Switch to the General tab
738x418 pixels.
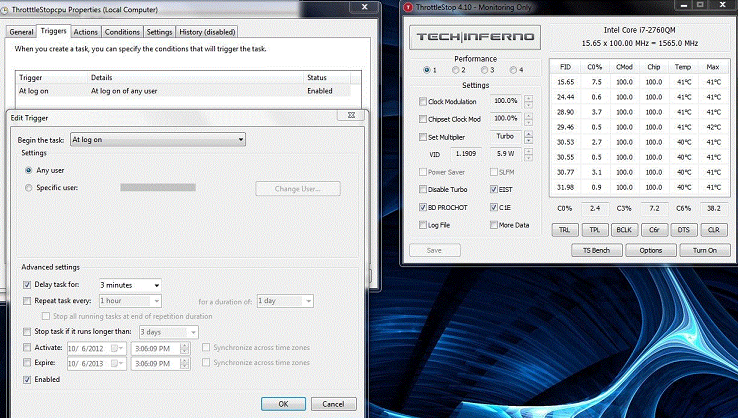(21, 32)
